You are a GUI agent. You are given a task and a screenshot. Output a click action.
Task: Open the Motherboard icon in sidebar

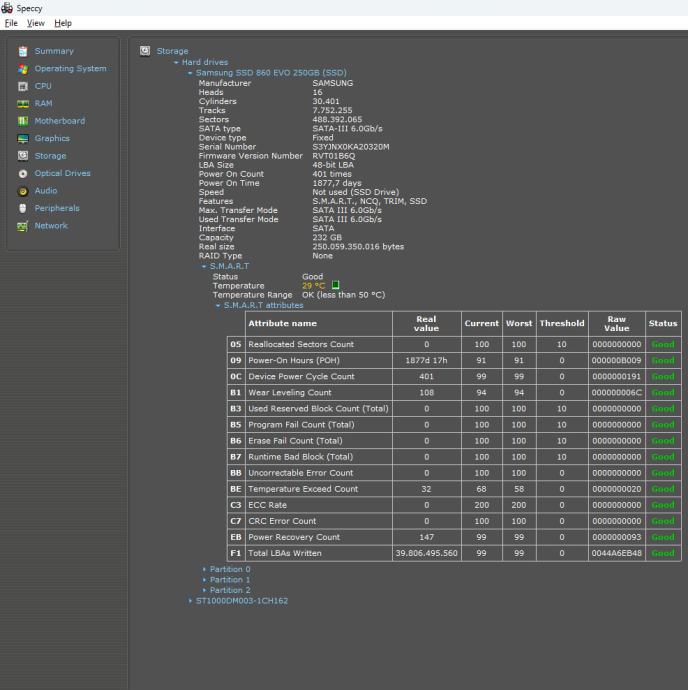point(23,121)
